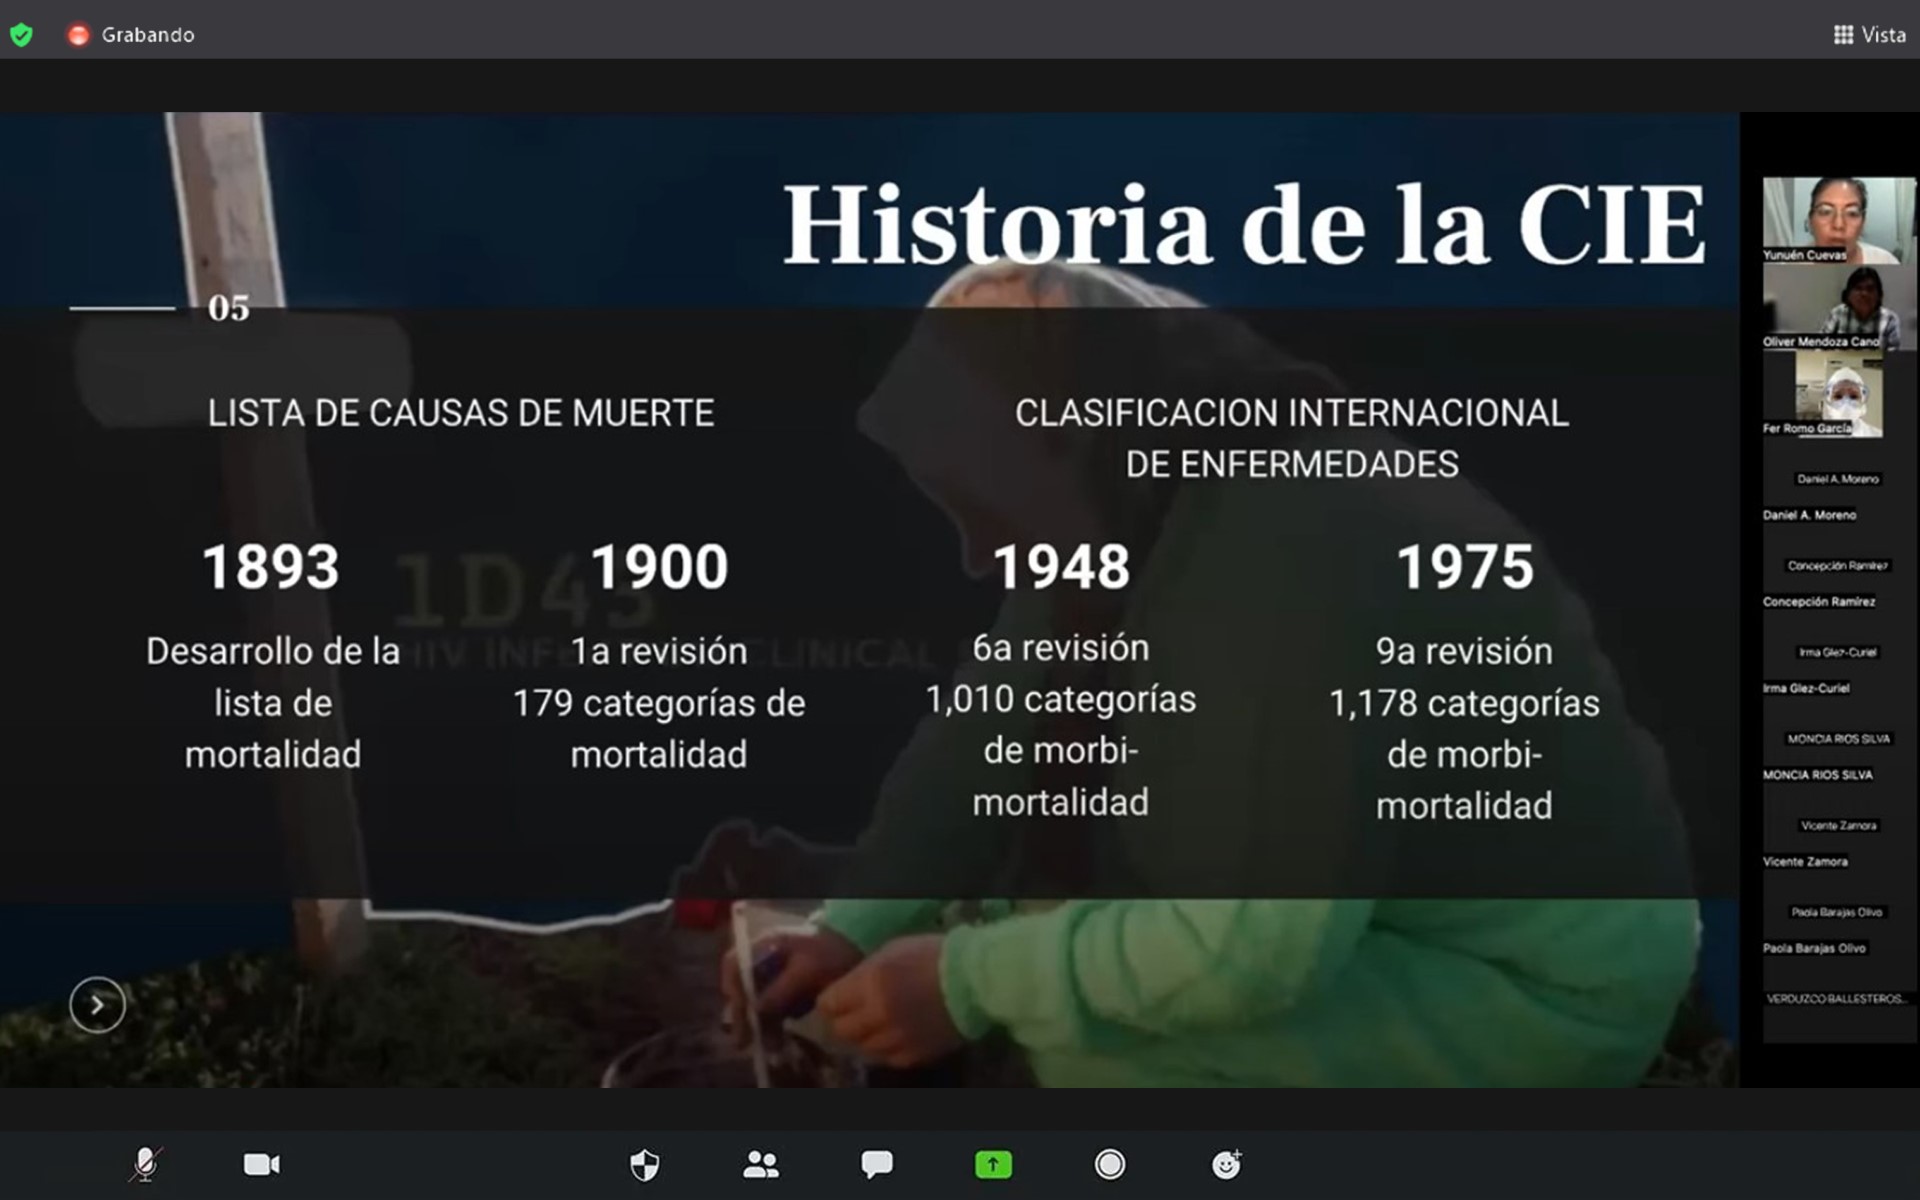Open the Reactions emoji menu
The image size is (1920, 1200).
tap(1226, 1164)
